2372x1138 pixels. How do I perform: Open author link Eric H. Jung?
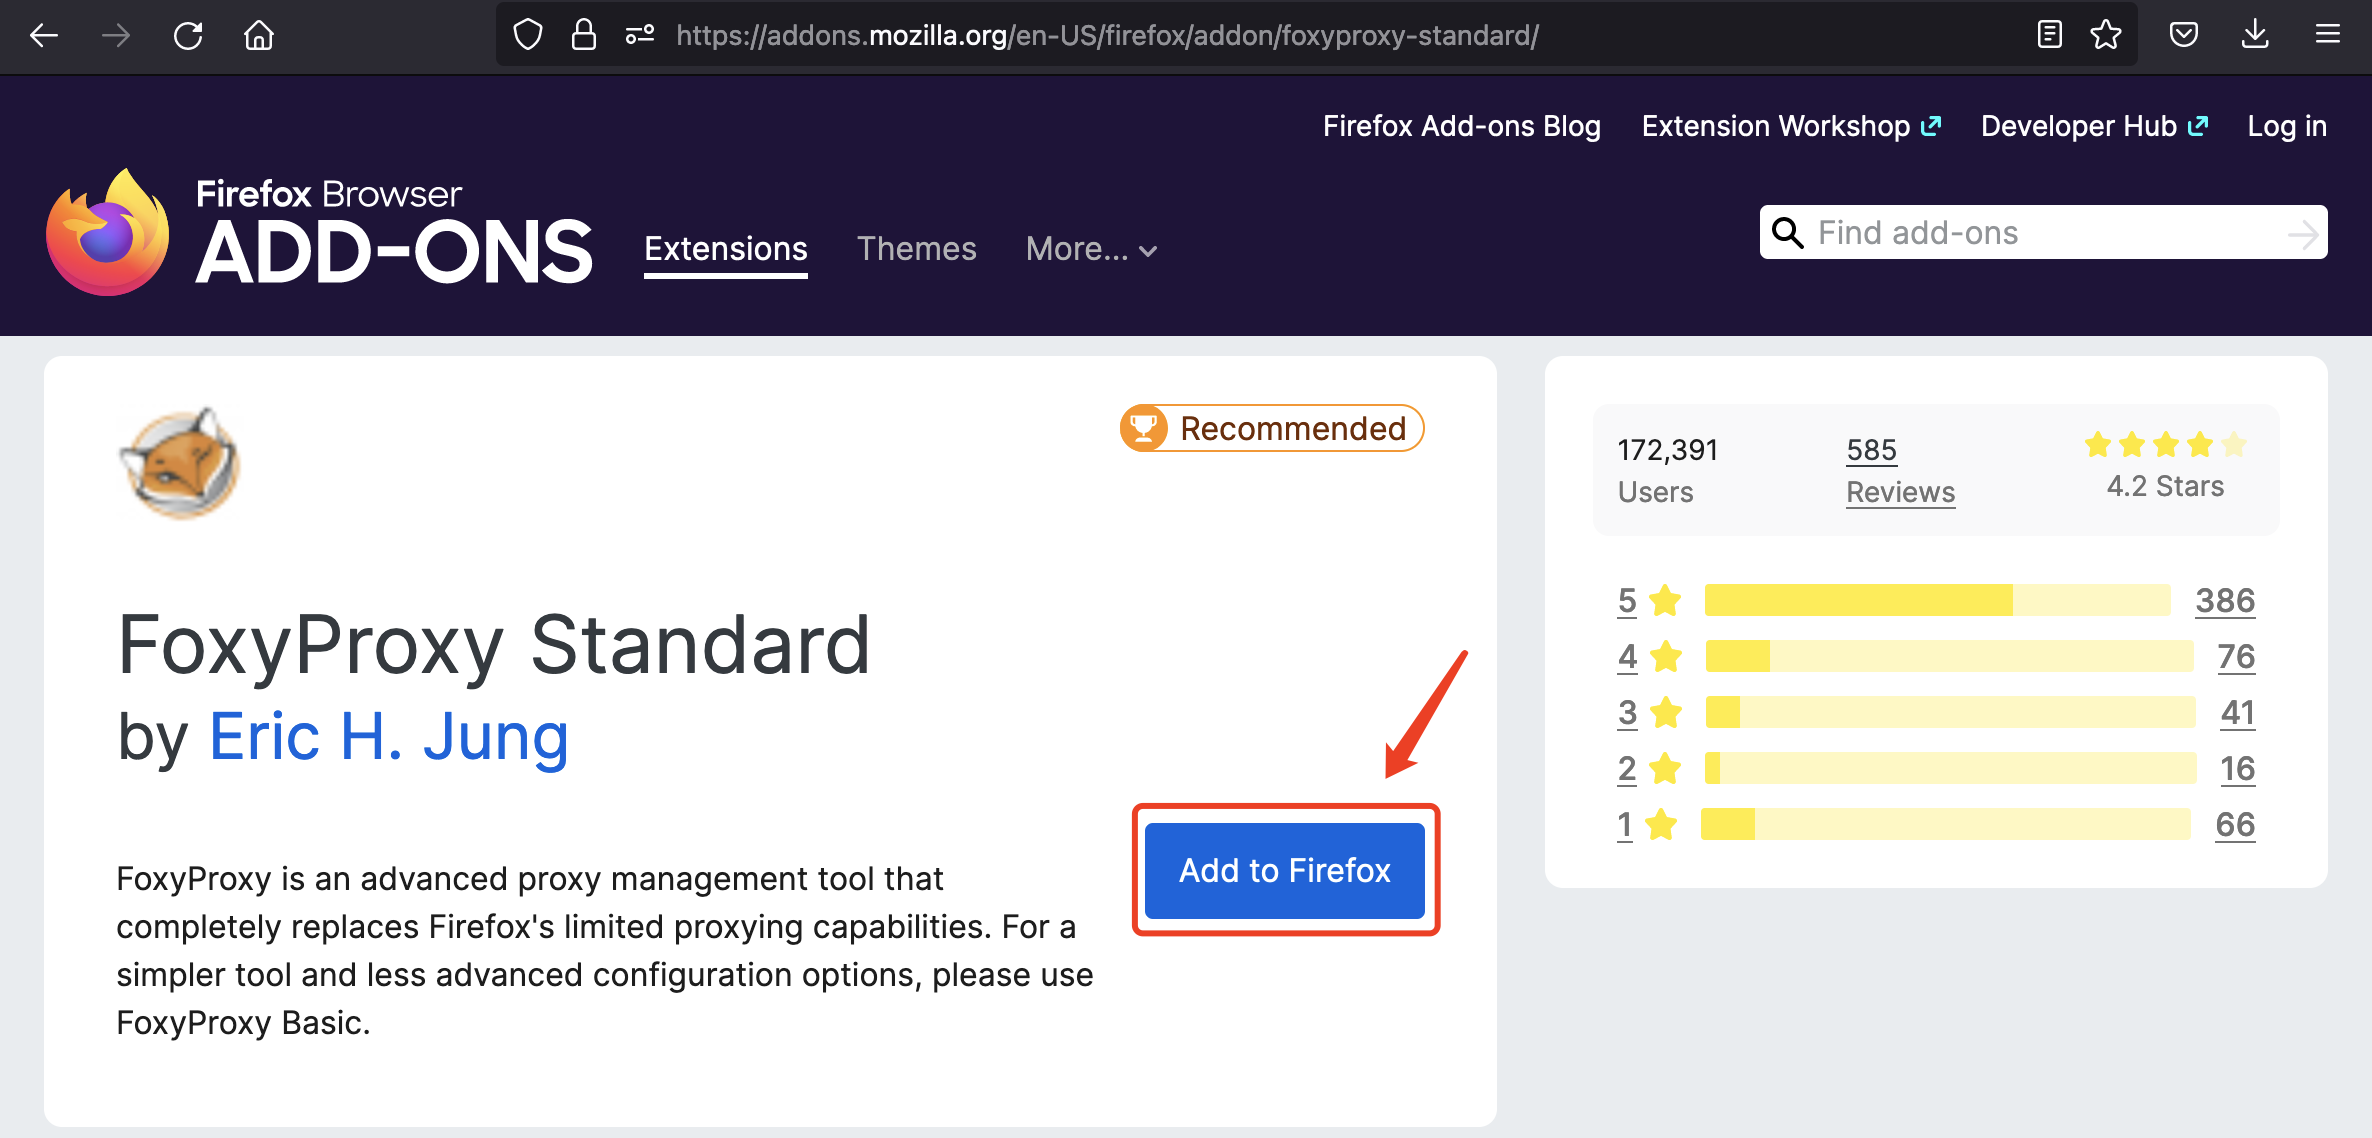pos(388,737)
